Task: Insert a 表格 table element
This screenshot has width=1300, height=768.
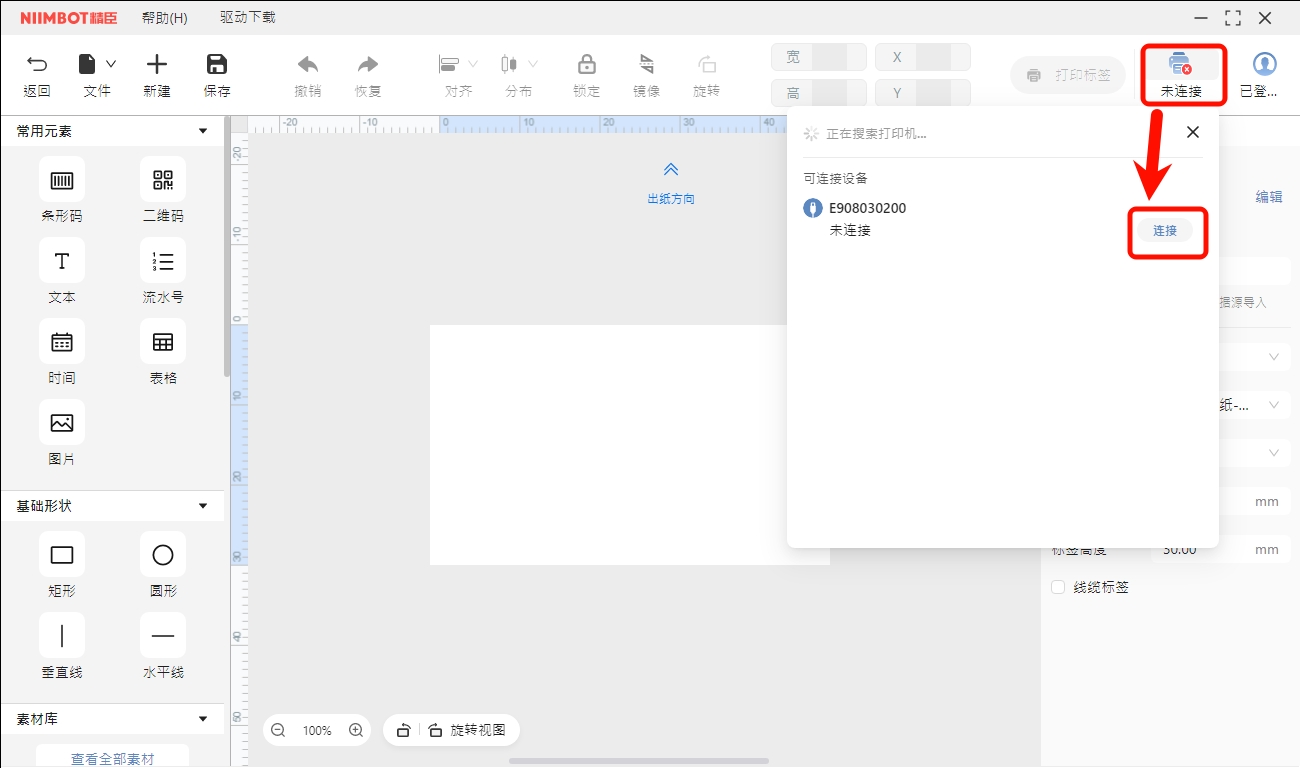Action: pyautogui.click(x=163, y=342)
